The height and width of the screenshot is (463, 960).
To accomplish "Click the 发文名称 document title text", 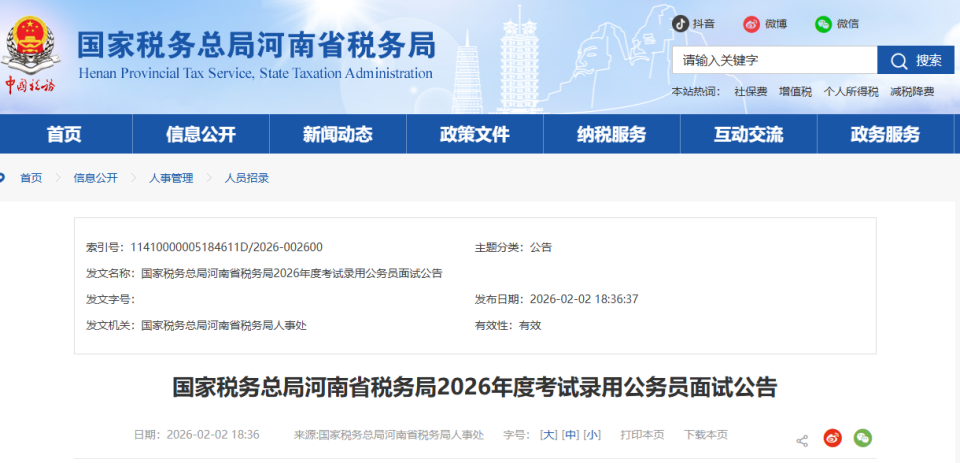I will click(291, 273).
